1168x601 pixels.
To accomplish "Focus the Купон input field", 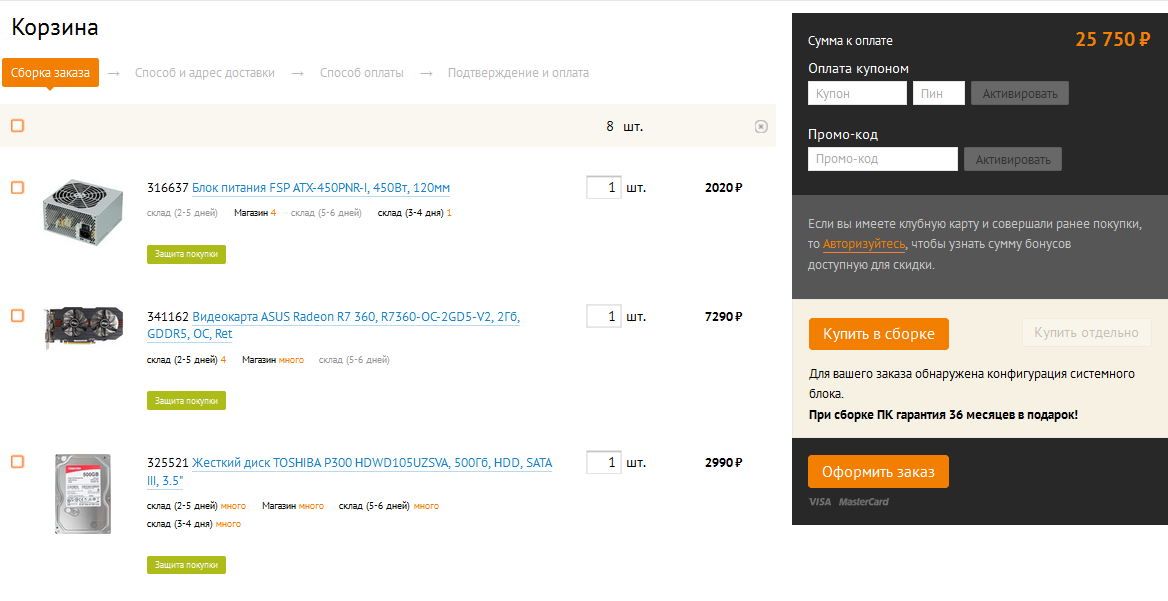I will coord(857,94).
